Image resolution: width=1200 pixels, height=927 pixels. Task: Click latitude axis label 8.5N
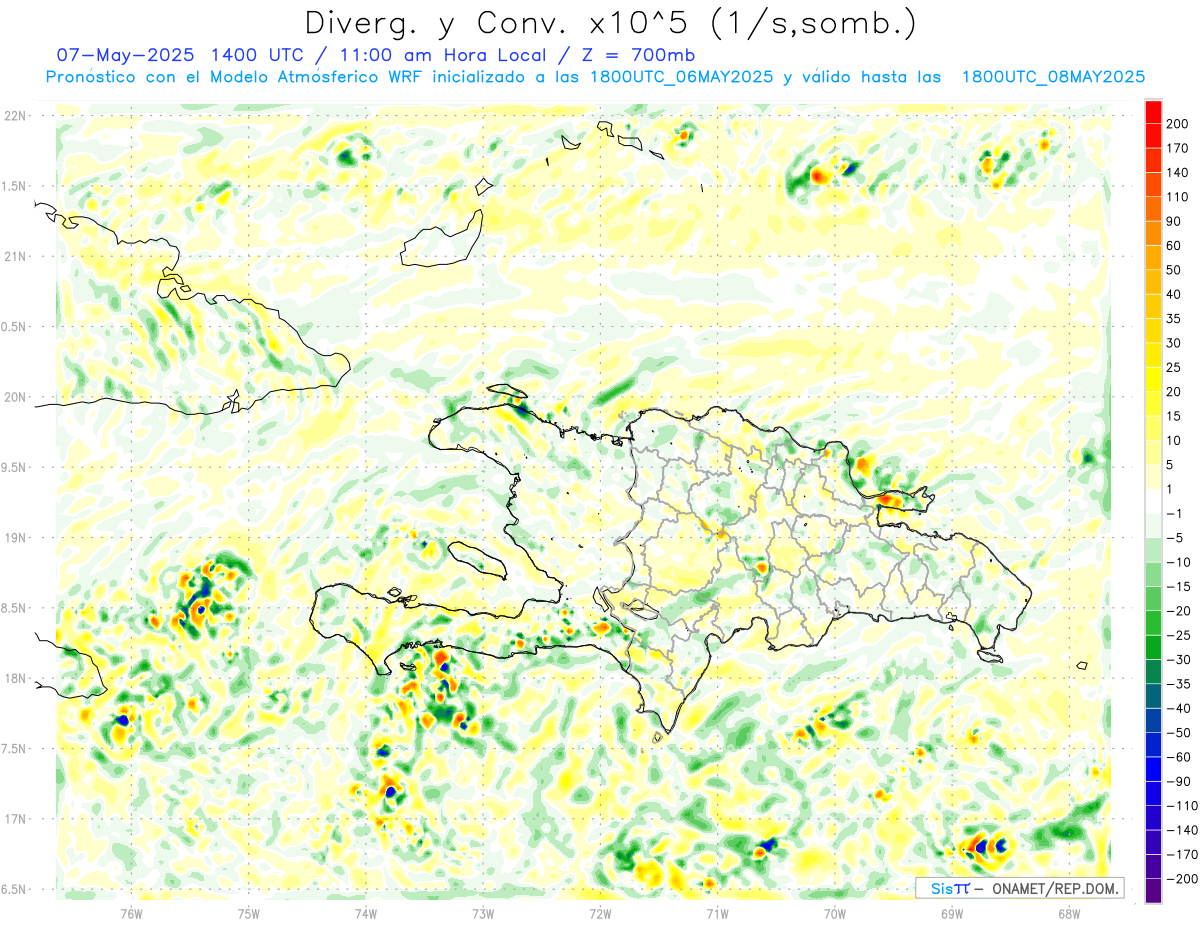point(15,608)
